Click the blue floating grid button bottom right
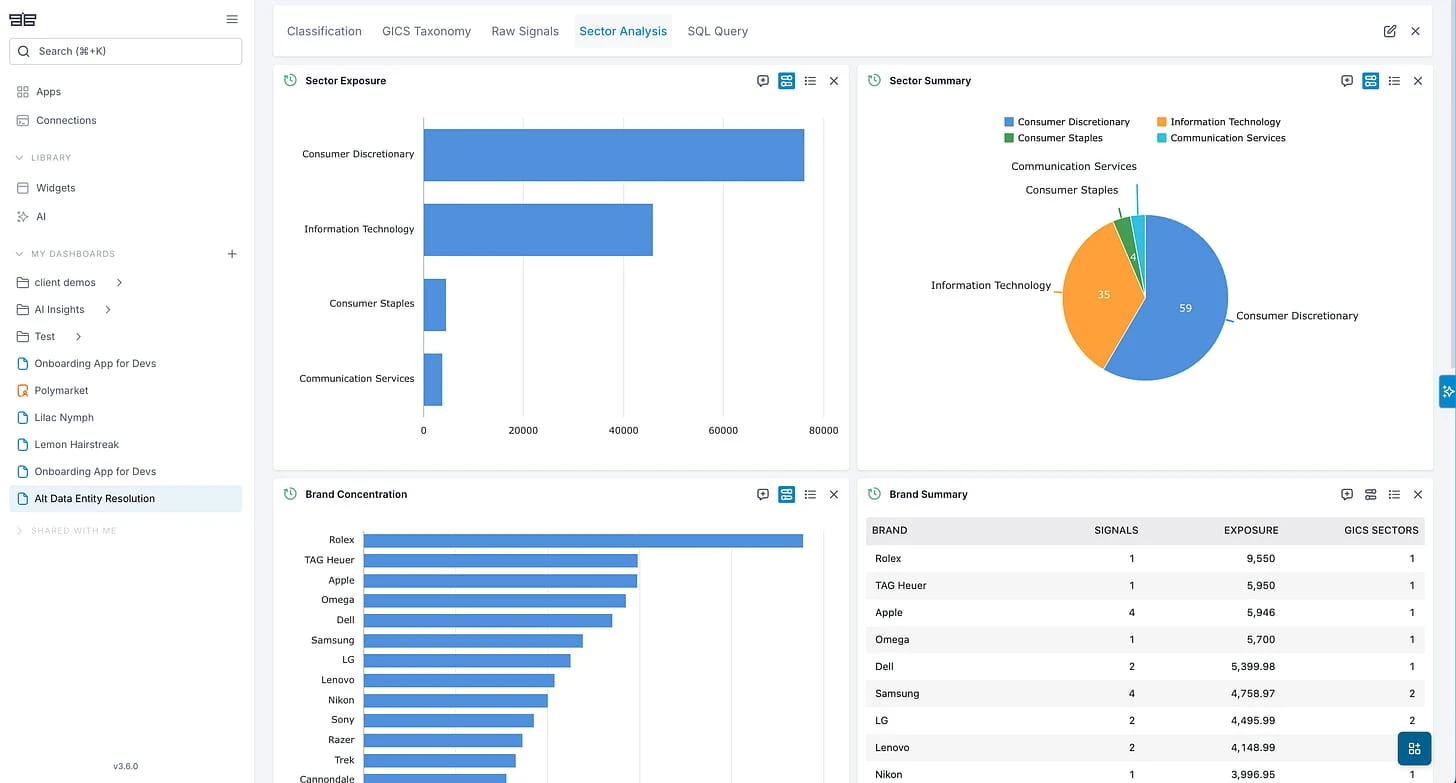The height and width of the screenshot is (783, 1456). (1414, 748)
